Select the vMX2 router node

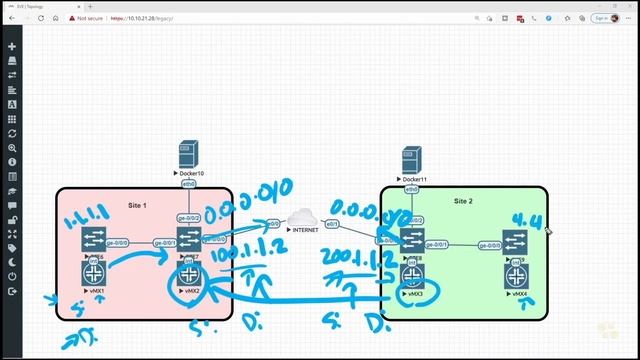189,273
